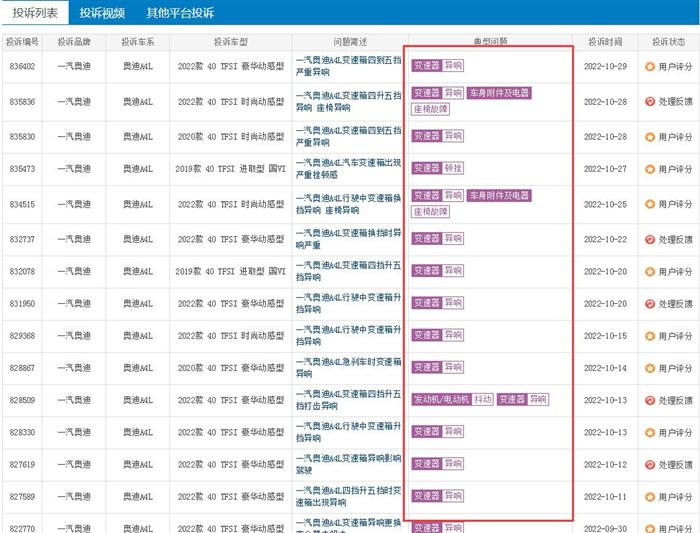
Task: Click date 2022-10-15 in row 829368
Action: 605,336
